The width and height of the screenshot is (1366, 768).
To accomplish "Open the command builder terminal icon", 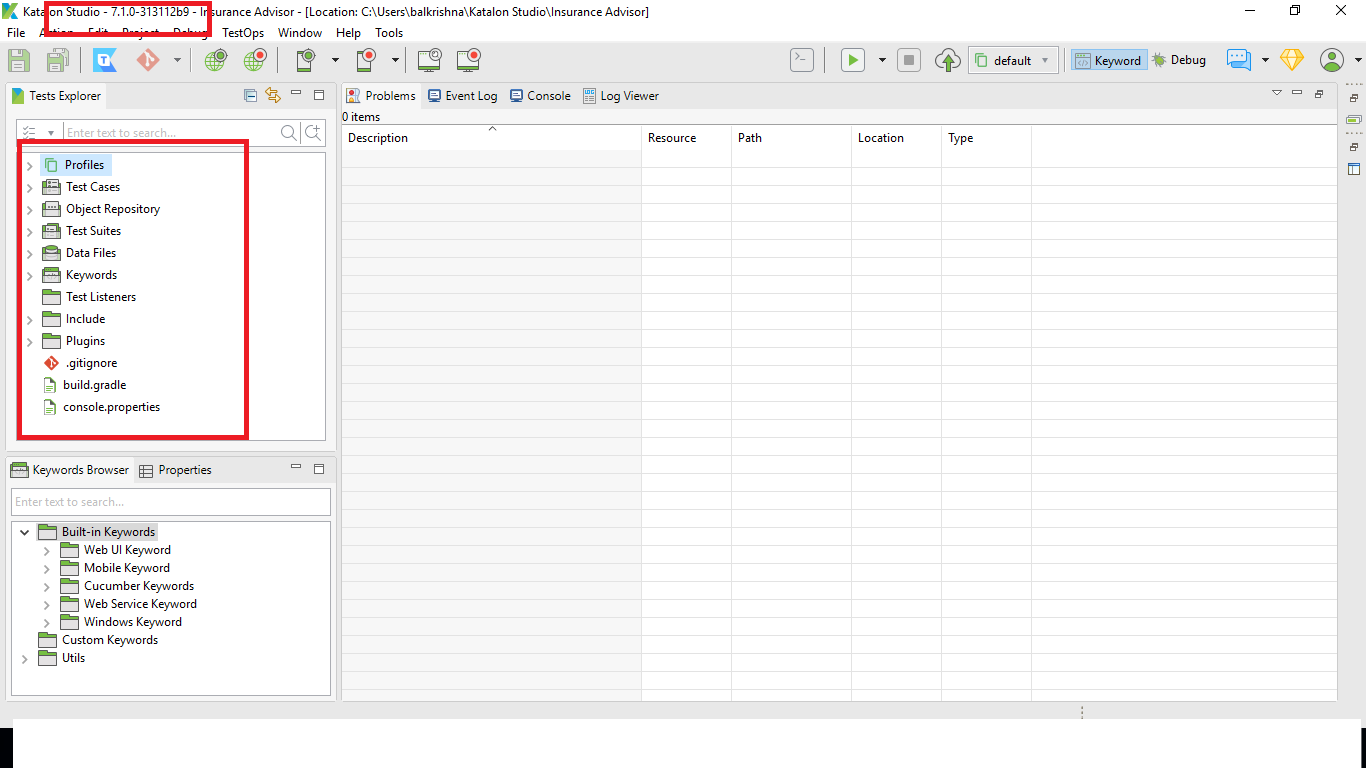I will coord(802,60).
